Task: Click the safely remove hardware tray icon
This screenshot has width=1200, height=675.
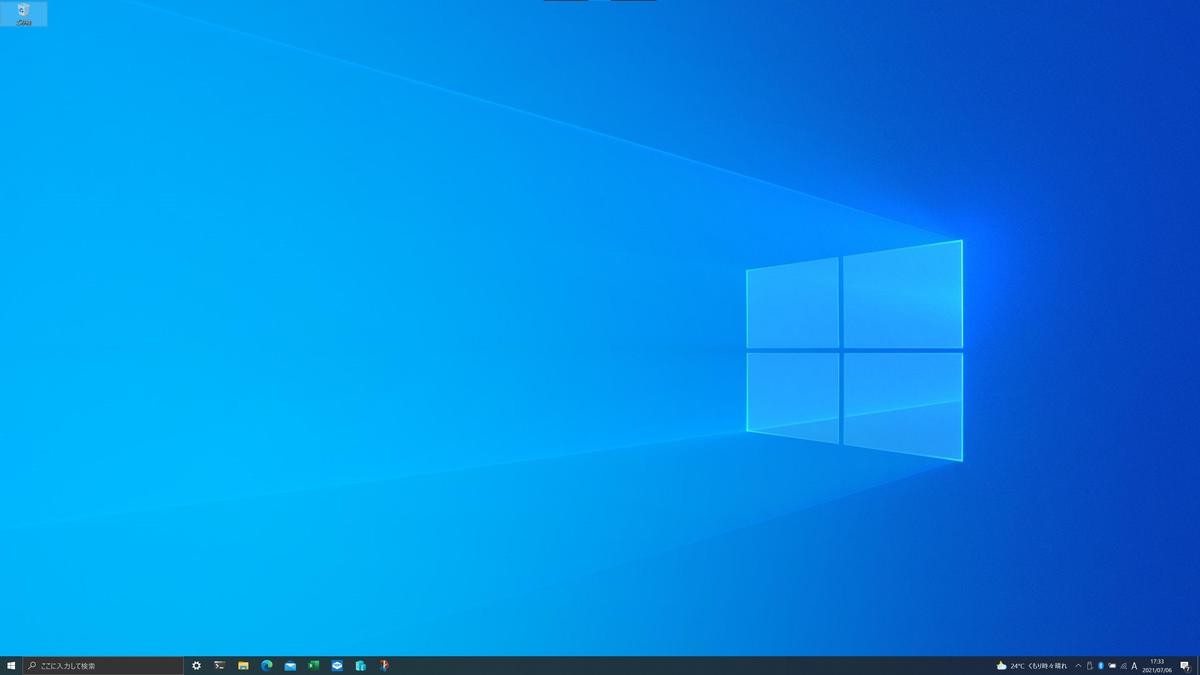Action: tap(1089, 665)
